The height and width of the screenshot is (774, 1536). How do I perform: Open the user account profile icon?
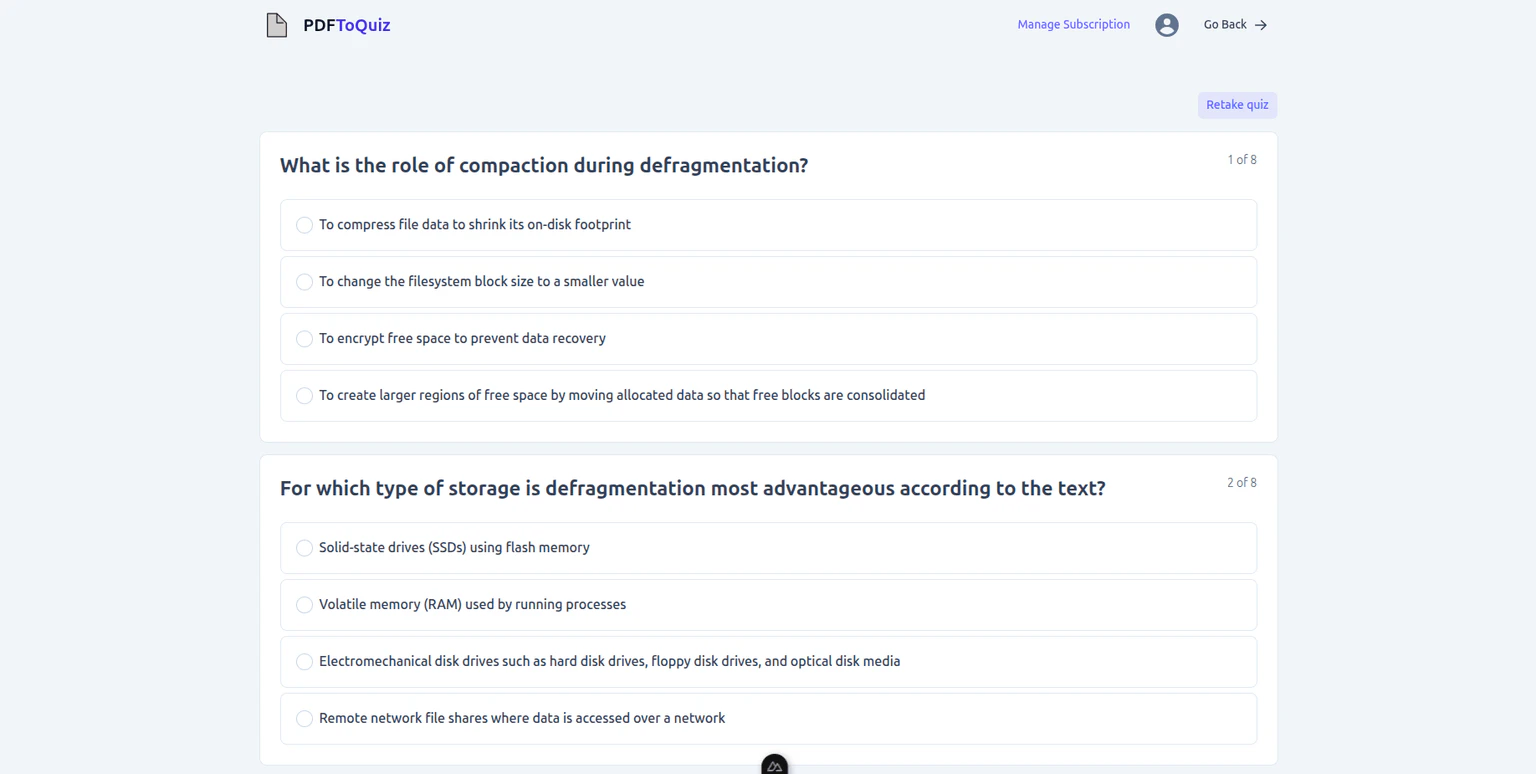coord(1167,24)
